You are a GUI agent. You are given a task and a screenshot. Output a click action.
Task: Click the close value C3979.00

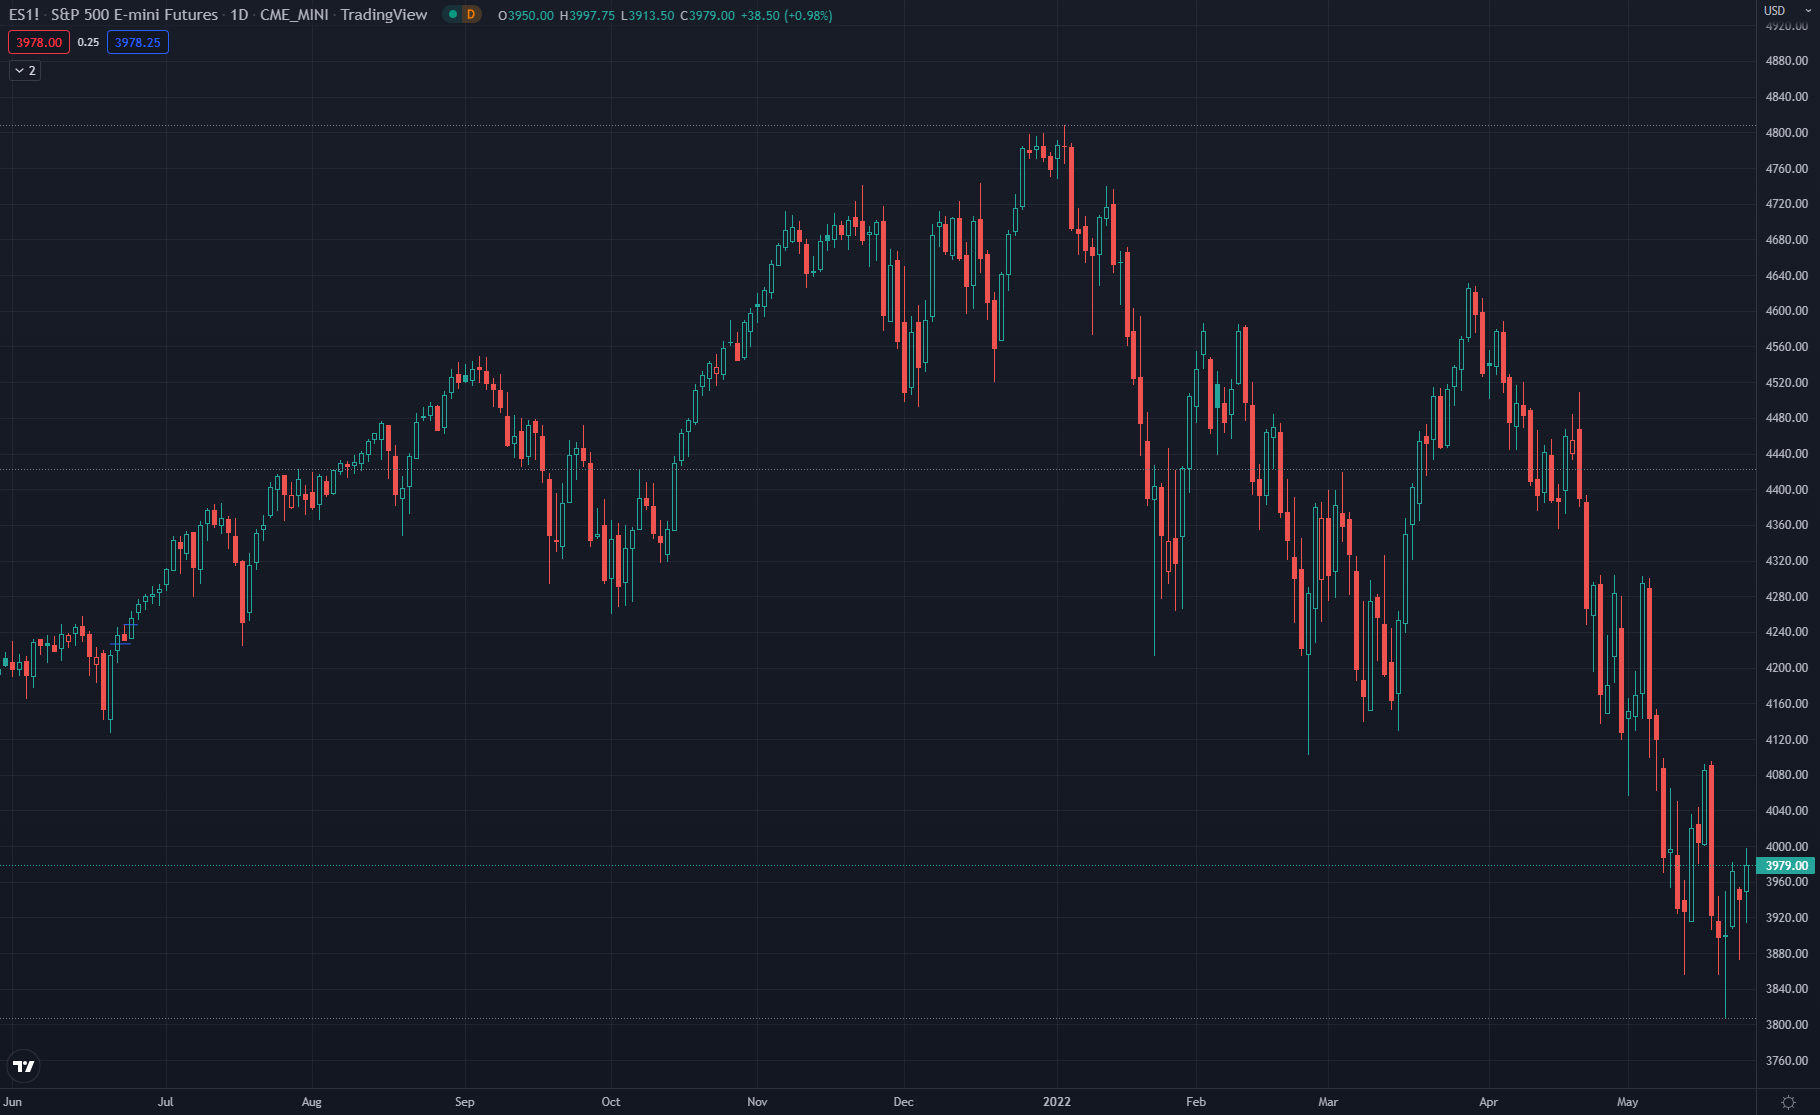[707, 15]
